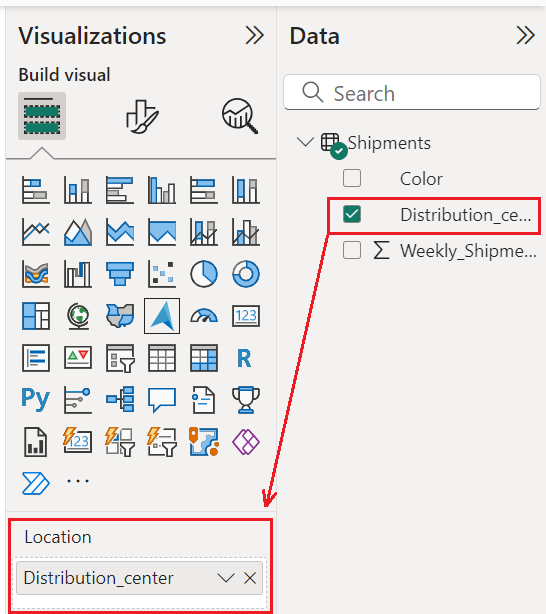The height and width of the screenshot is (614, 546).
Task: Select the Donut chart visual
Action: [x=246, y=274]
